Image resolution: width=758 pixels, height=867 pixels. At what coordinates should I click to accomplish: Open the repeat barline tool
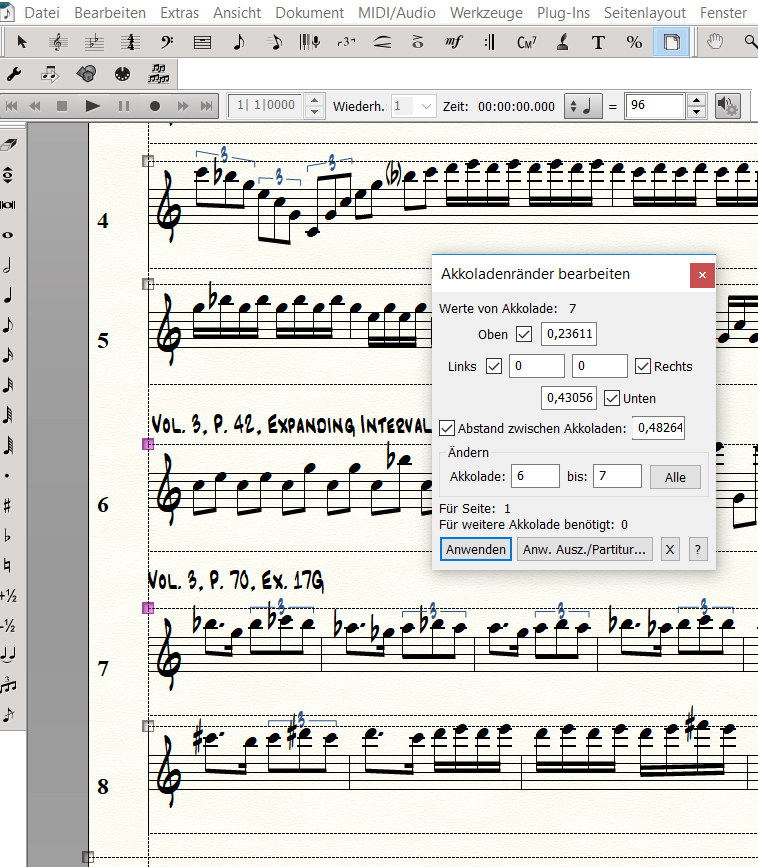pyautogui.click(x=490, y=42)
